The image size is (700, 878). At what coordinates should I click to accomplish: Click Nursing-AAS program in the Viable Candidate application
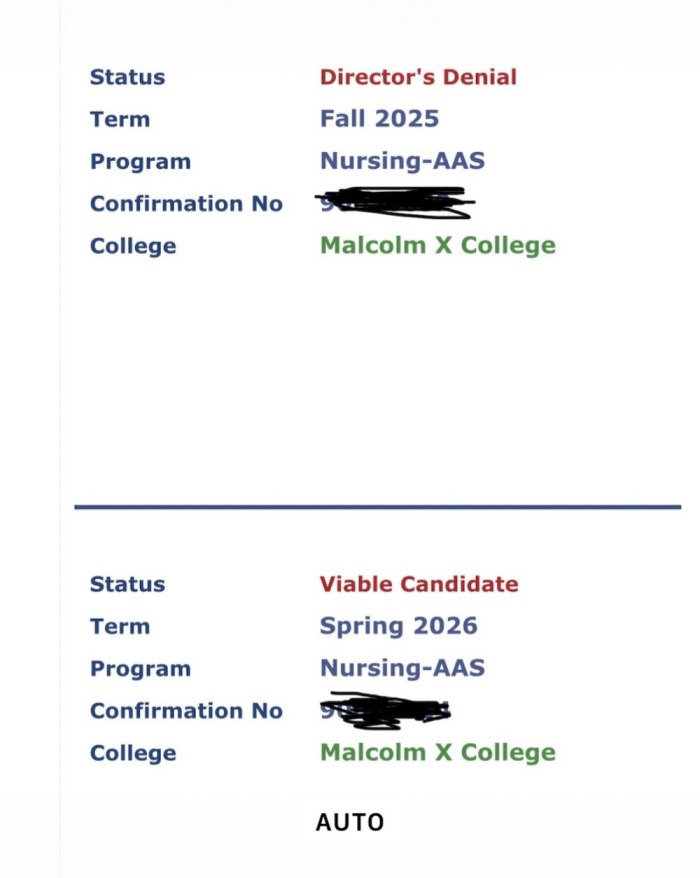pyautogui.click(x=402, y=668)
